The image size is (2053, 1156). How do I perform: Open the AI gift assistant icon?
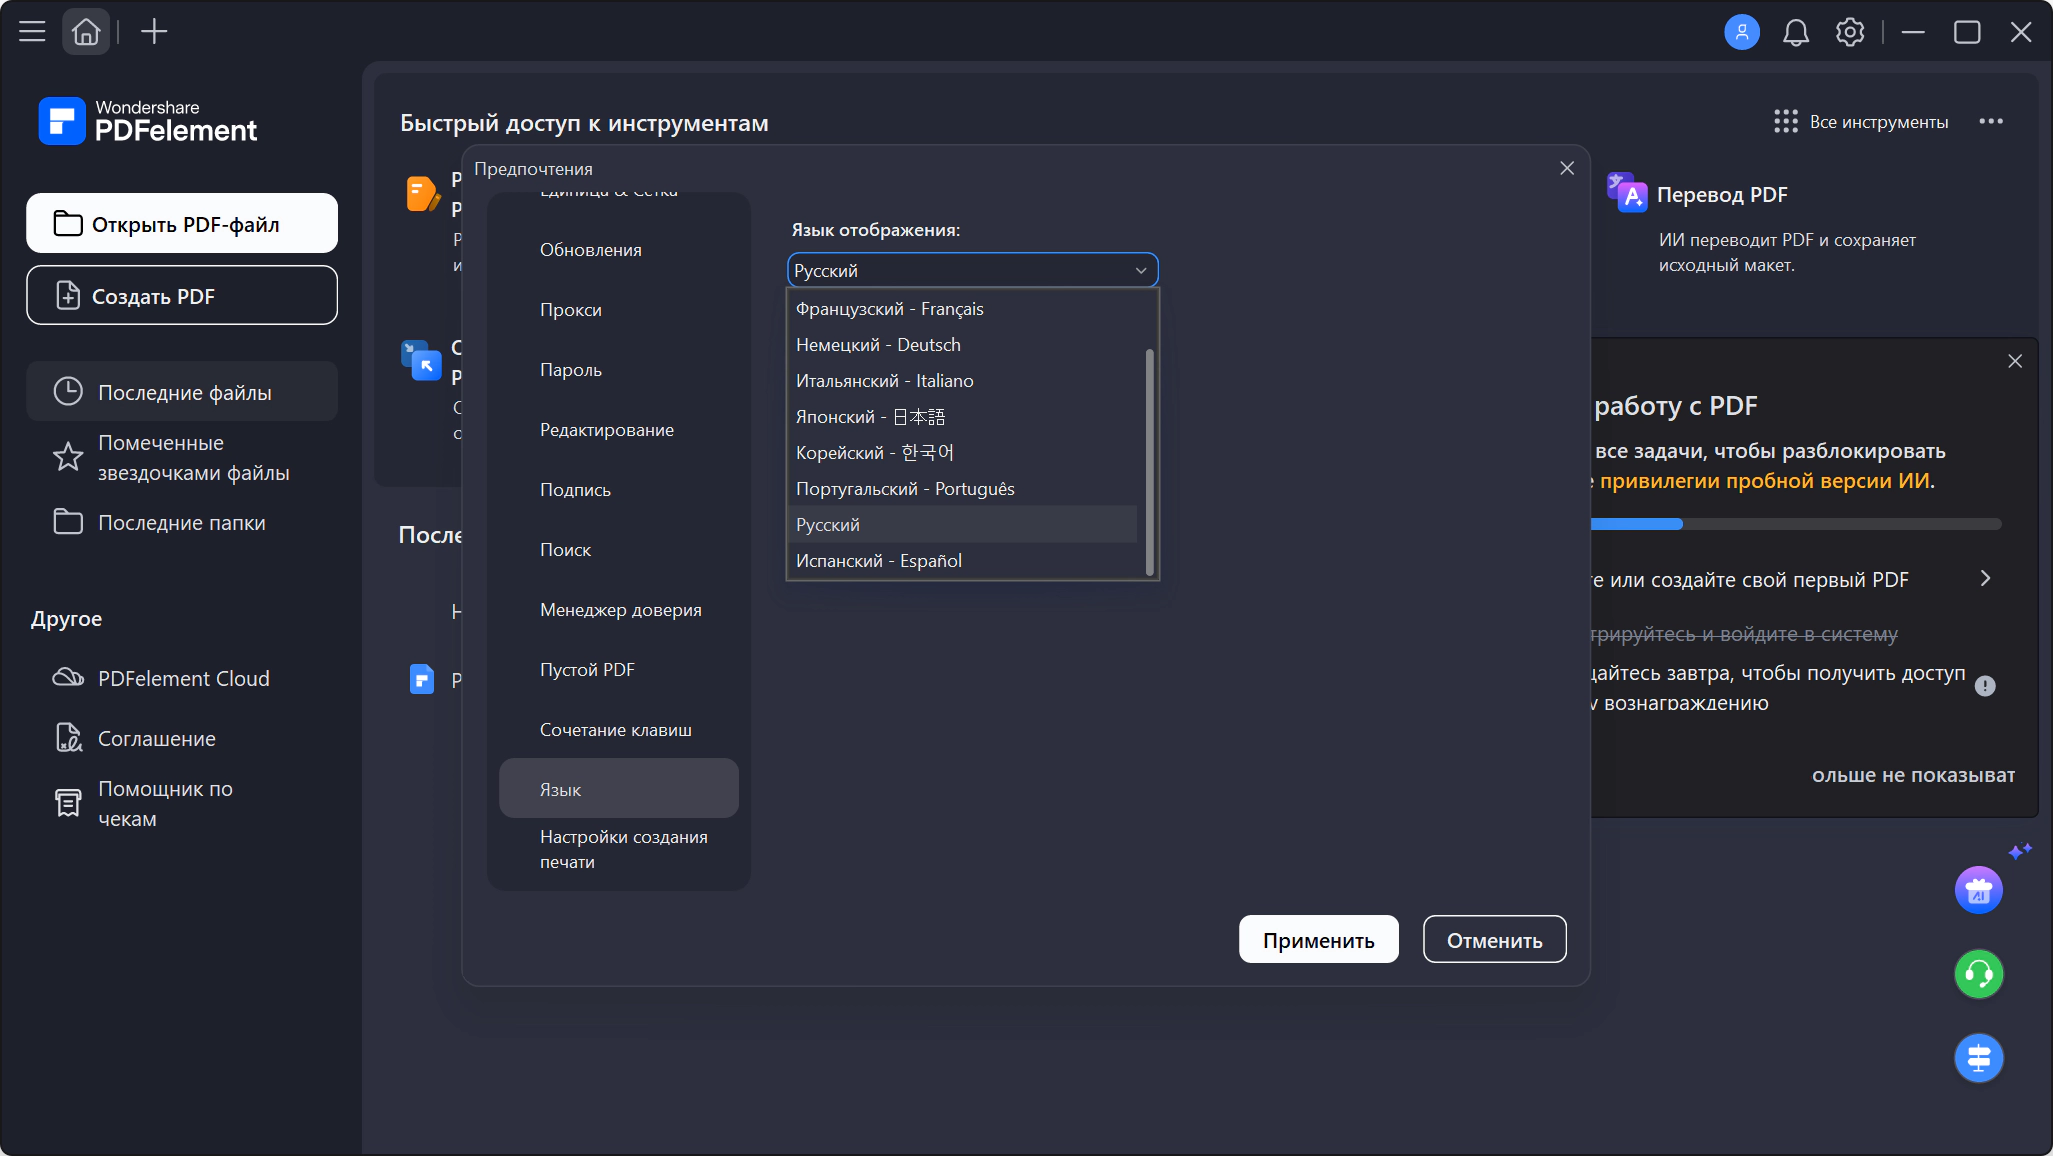click(x=1978, y=890)
